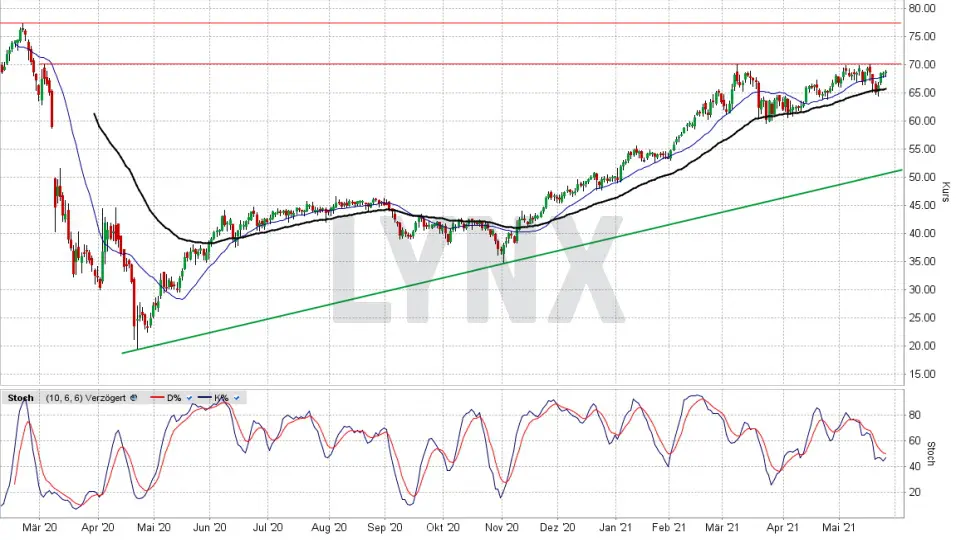Screen dimensions: 960x540
Task: Click the 'Okt 20' date axis label
Action: (x=443, y=527)
